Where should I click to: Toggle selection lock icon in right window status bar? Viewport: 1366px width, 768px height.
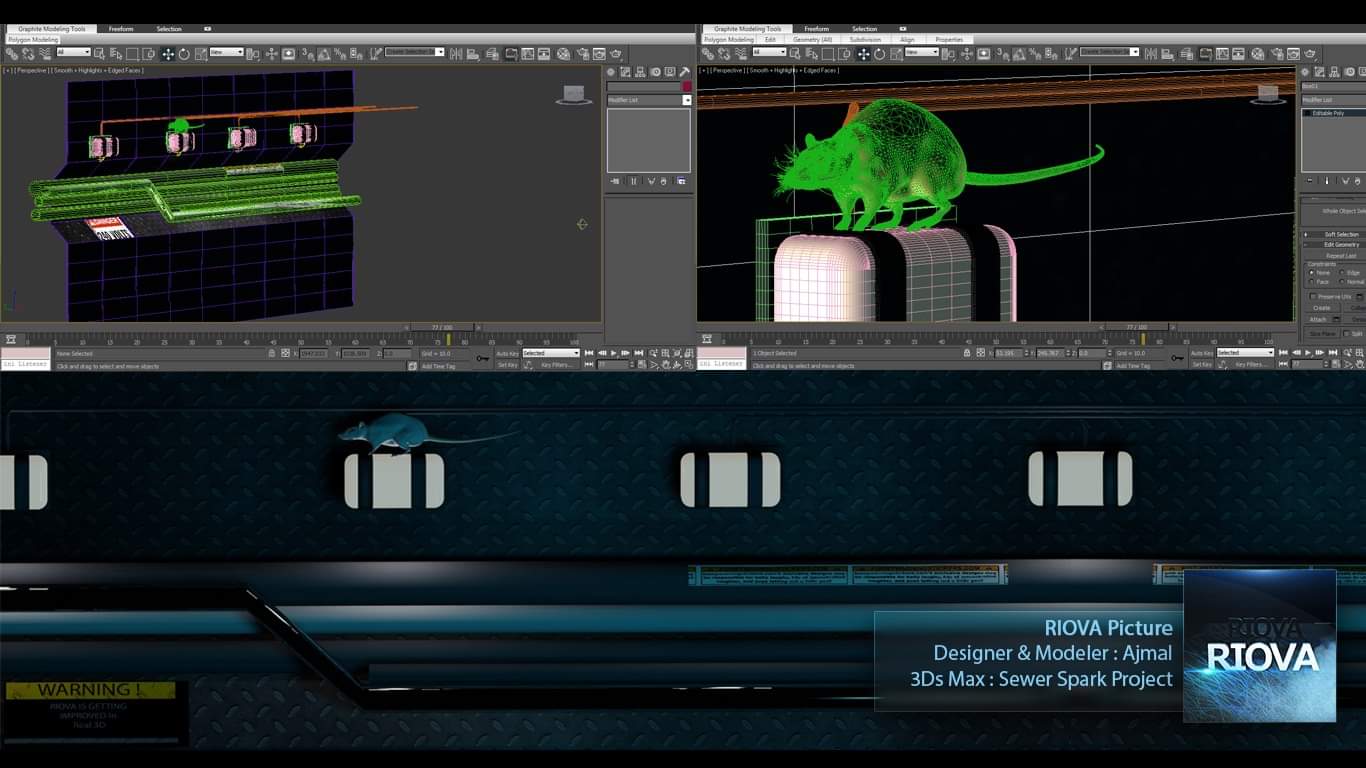point(967,352)
